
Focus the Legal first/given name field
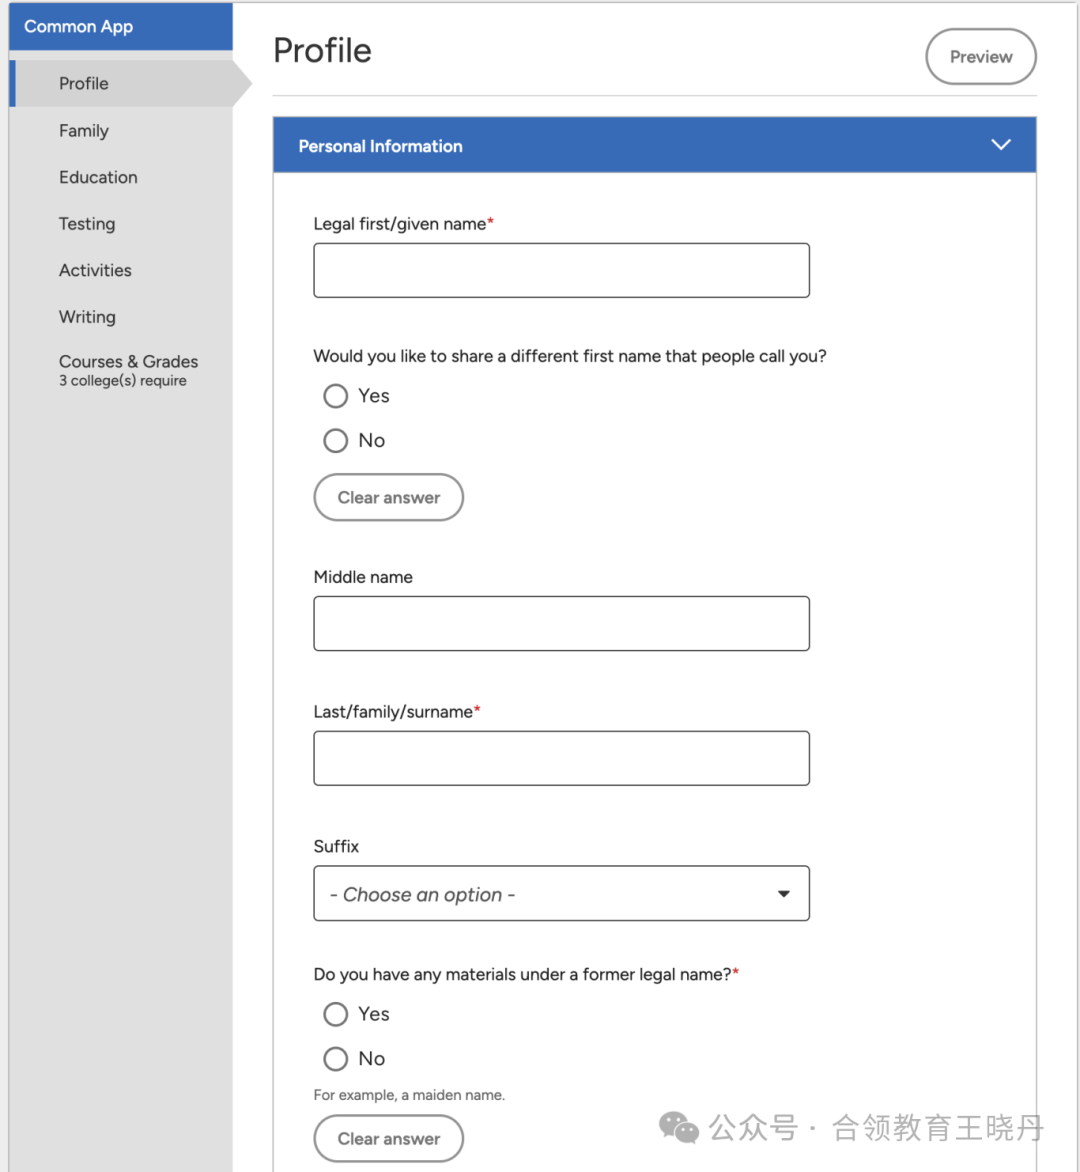(561, 271)
